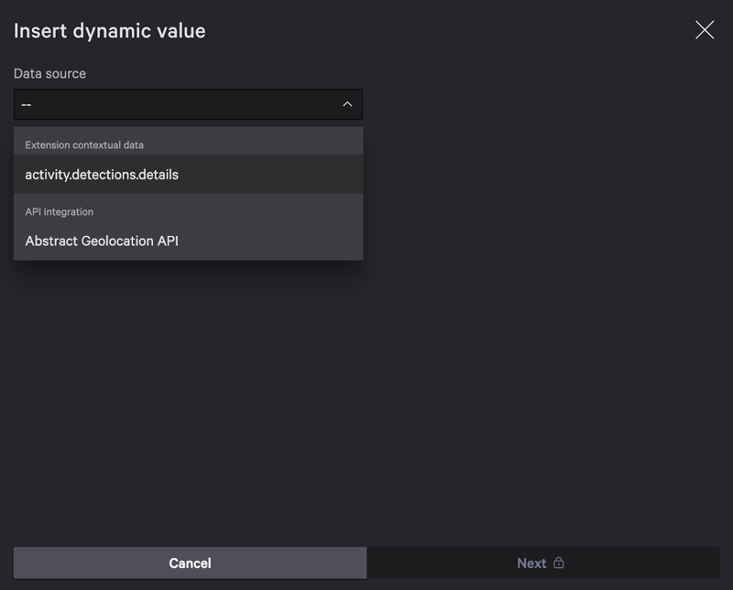Click the API integration group header
The image size is (733, 590).
(59, 212)
